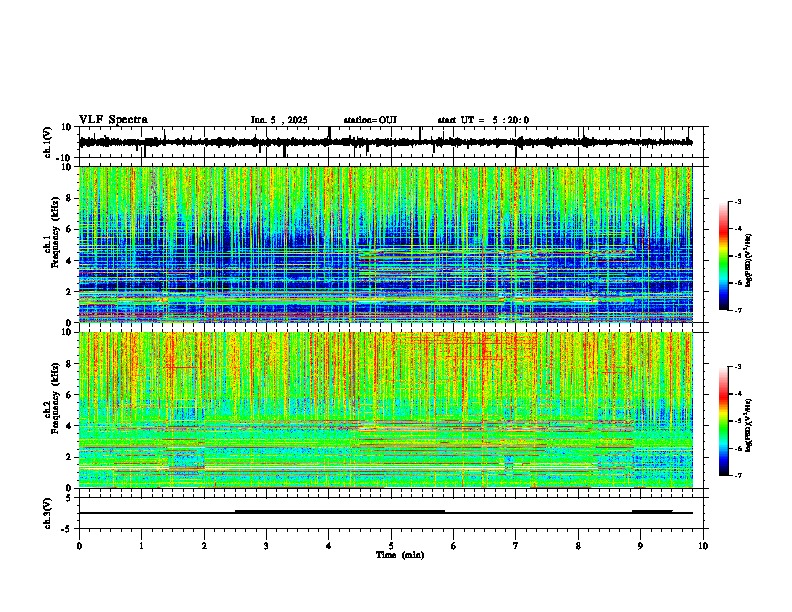792x612 pixels.
Task: Click the "-5" label on ch.1 colorbar
Action: (738, 256)
